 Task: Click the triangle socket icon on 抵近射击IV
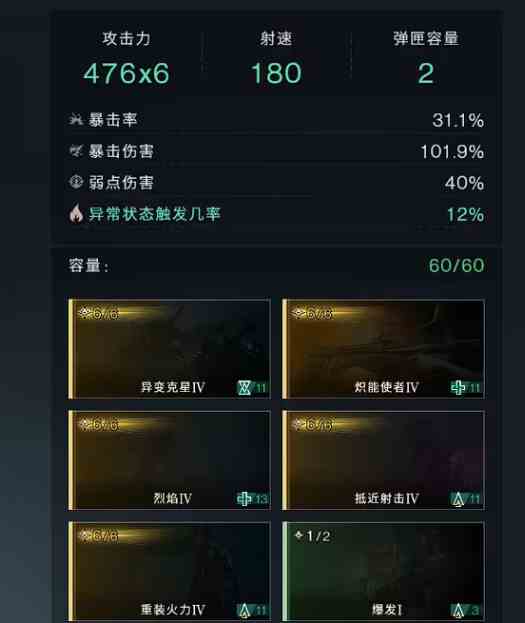coord(458,499)
